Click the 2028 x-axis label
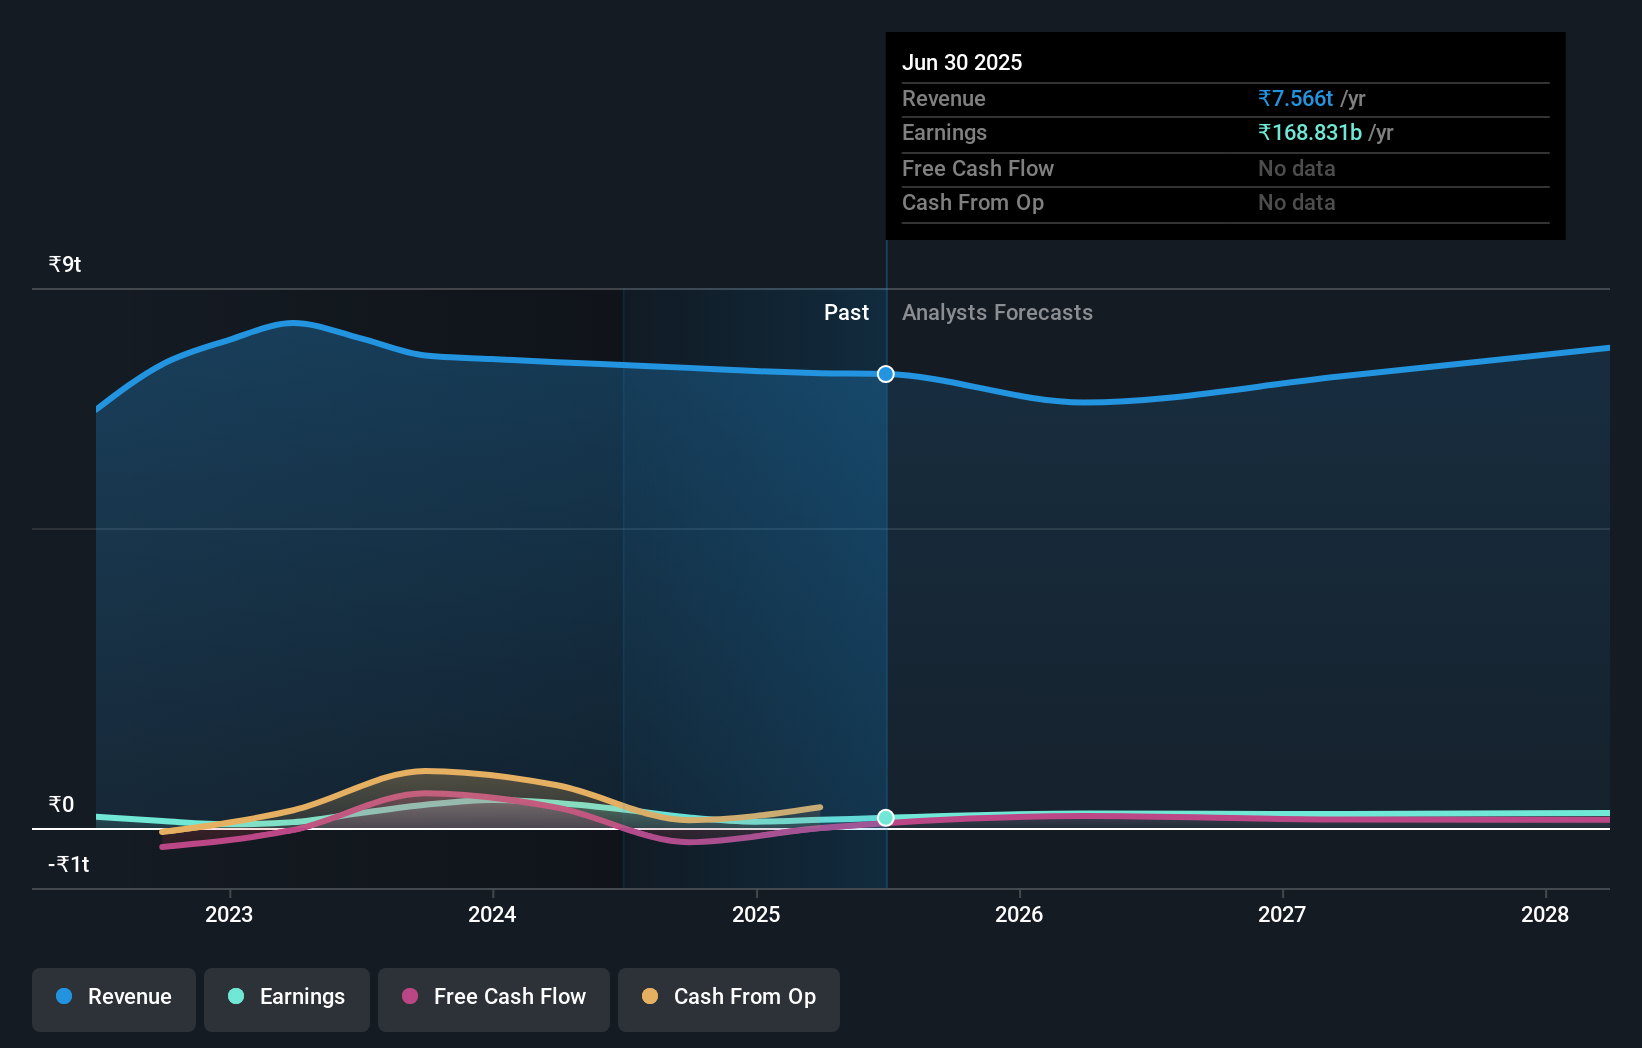1642x1048 pixels. (1545, 914)
